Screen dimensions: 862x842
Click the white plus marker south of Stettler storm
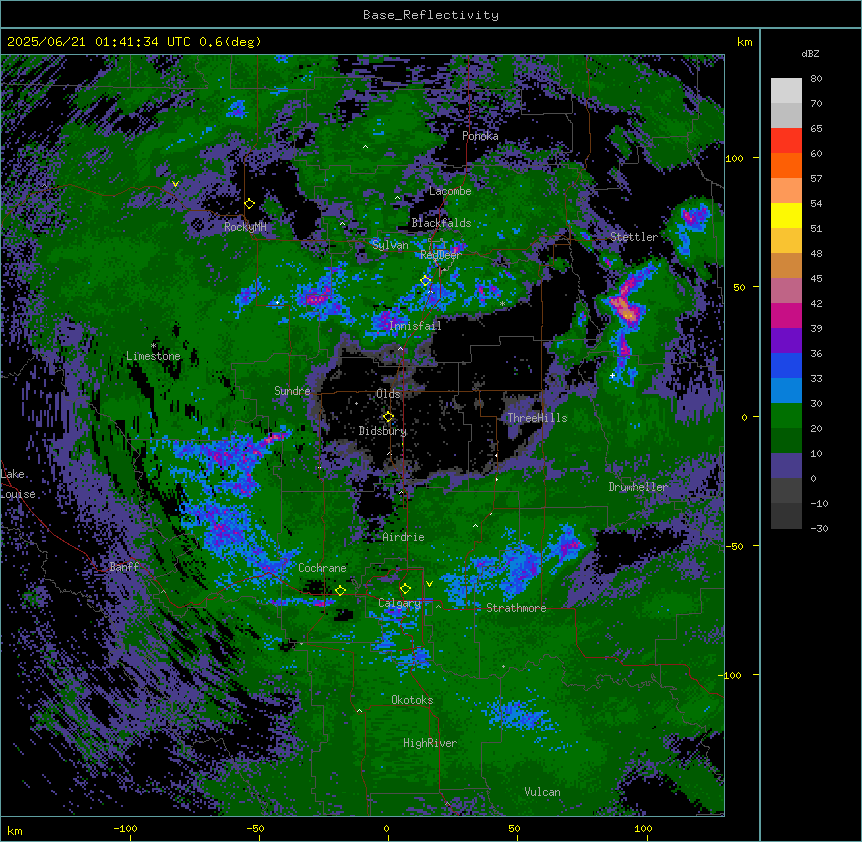pyautogui.click(x=612, y=376)
